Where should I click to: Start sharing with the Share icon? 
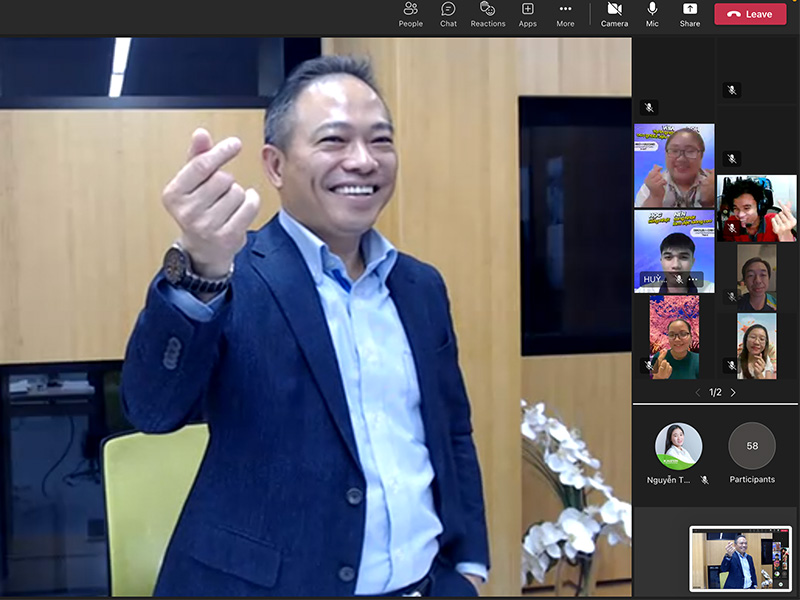tap(690, 14)
